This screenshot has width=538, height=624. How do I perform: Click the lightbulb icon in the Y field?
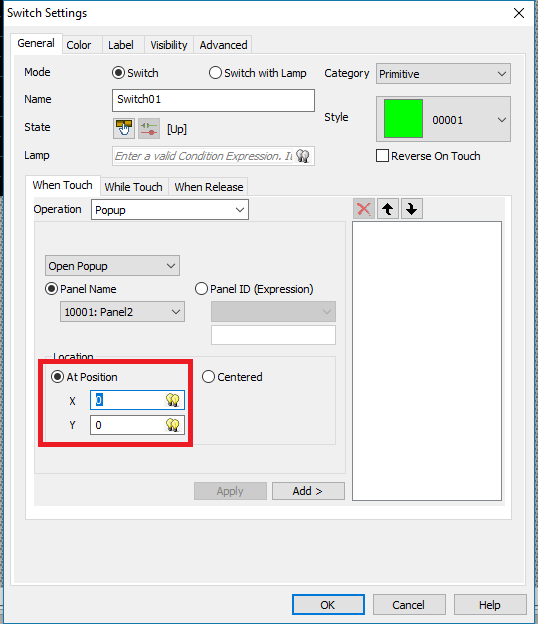(x=173, y=425)
